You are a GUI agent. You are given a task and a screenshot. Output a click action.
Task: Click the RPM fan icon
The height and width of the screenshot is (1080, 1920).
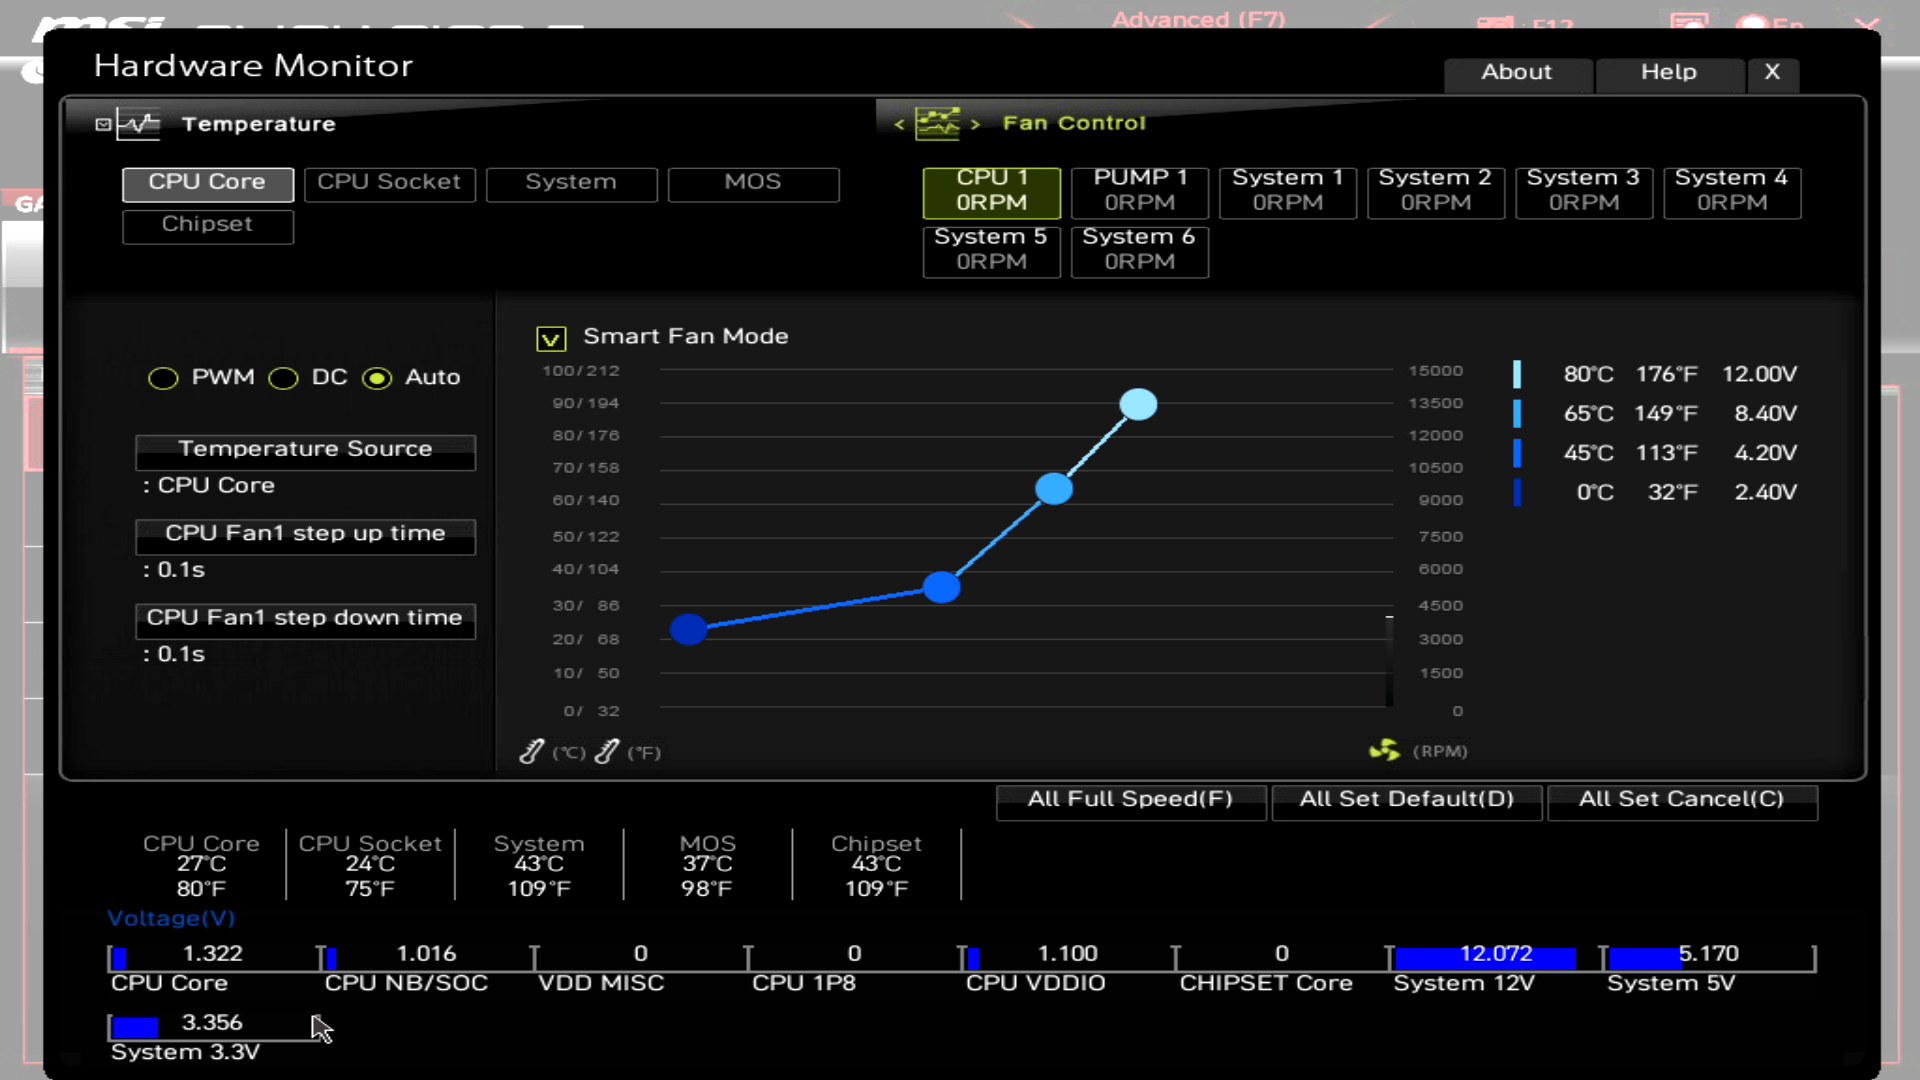point(1384,750)
